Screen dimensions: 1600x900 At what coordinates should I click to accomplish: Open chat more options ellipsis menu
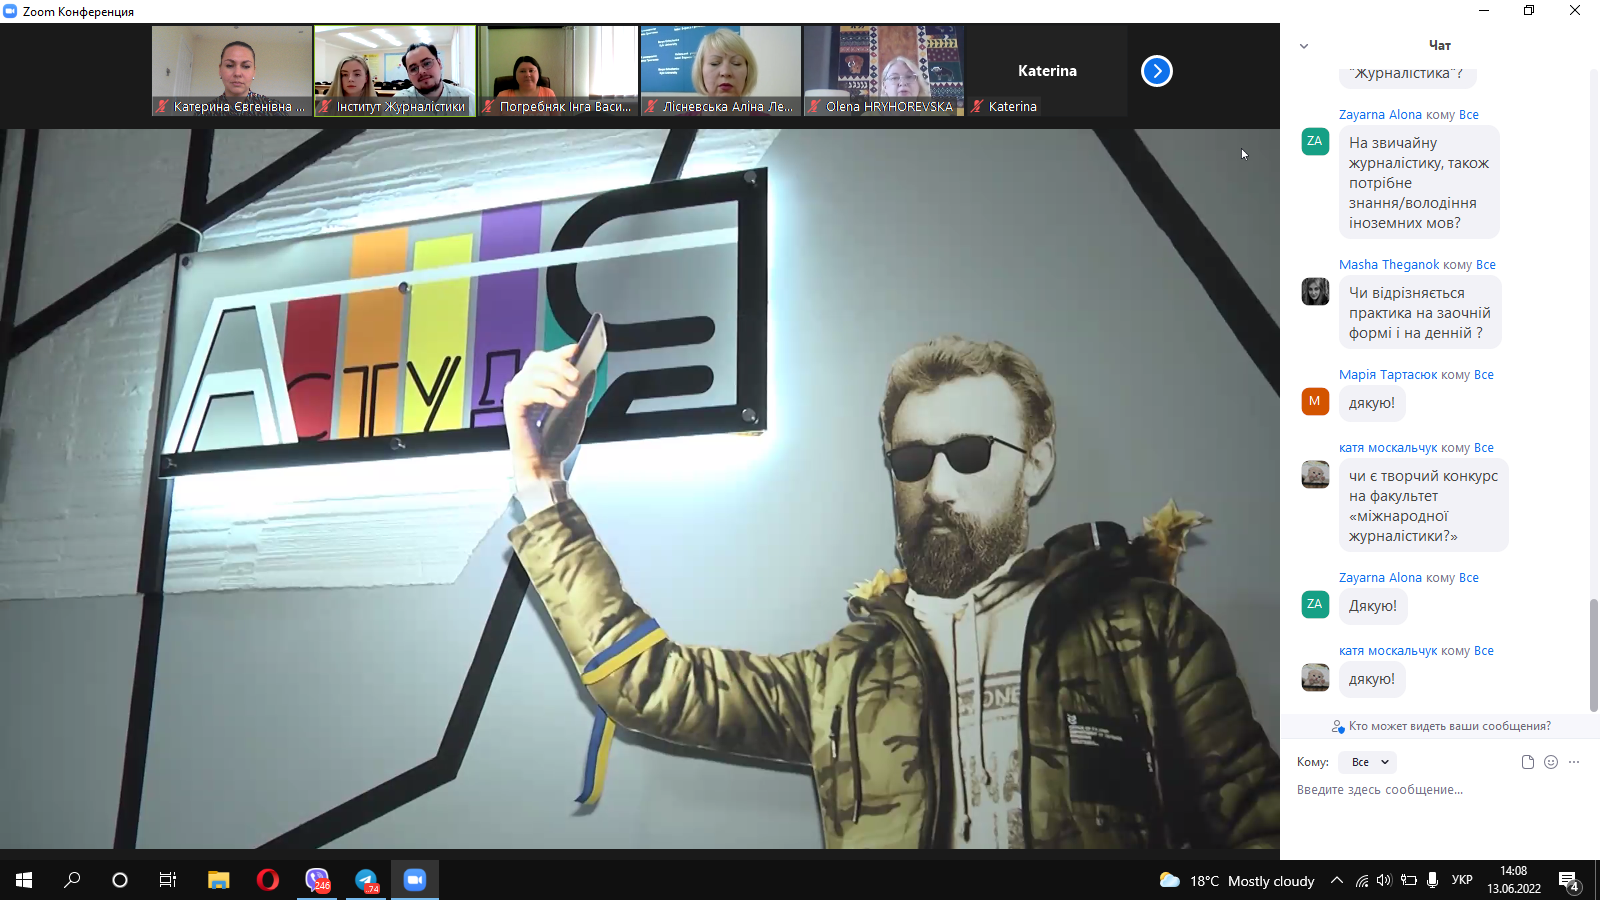click(x=1574, y=762)
